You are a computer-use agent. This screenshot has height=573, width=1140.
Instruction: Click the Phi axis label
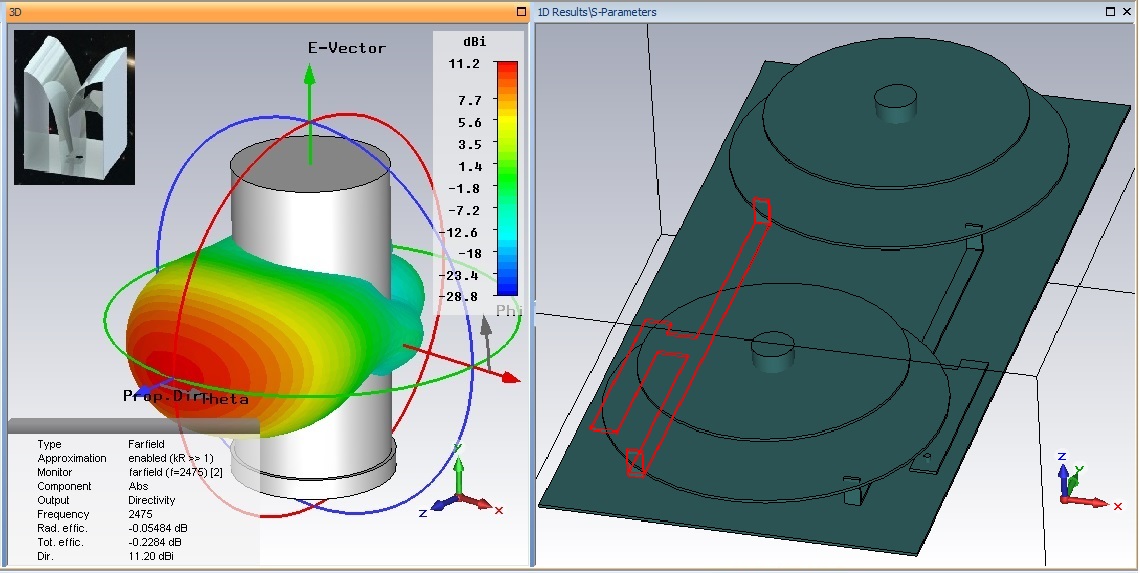pyautogui.click(x=509, y=311)
